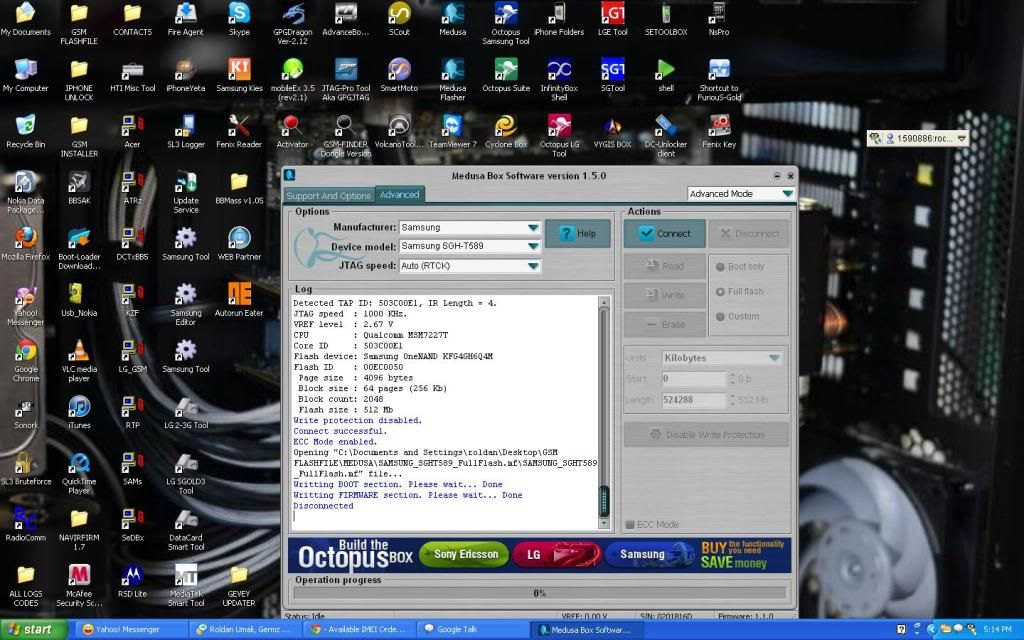Open the Windows start menu
Viewport: 1024px width, 640px height.
33,630
